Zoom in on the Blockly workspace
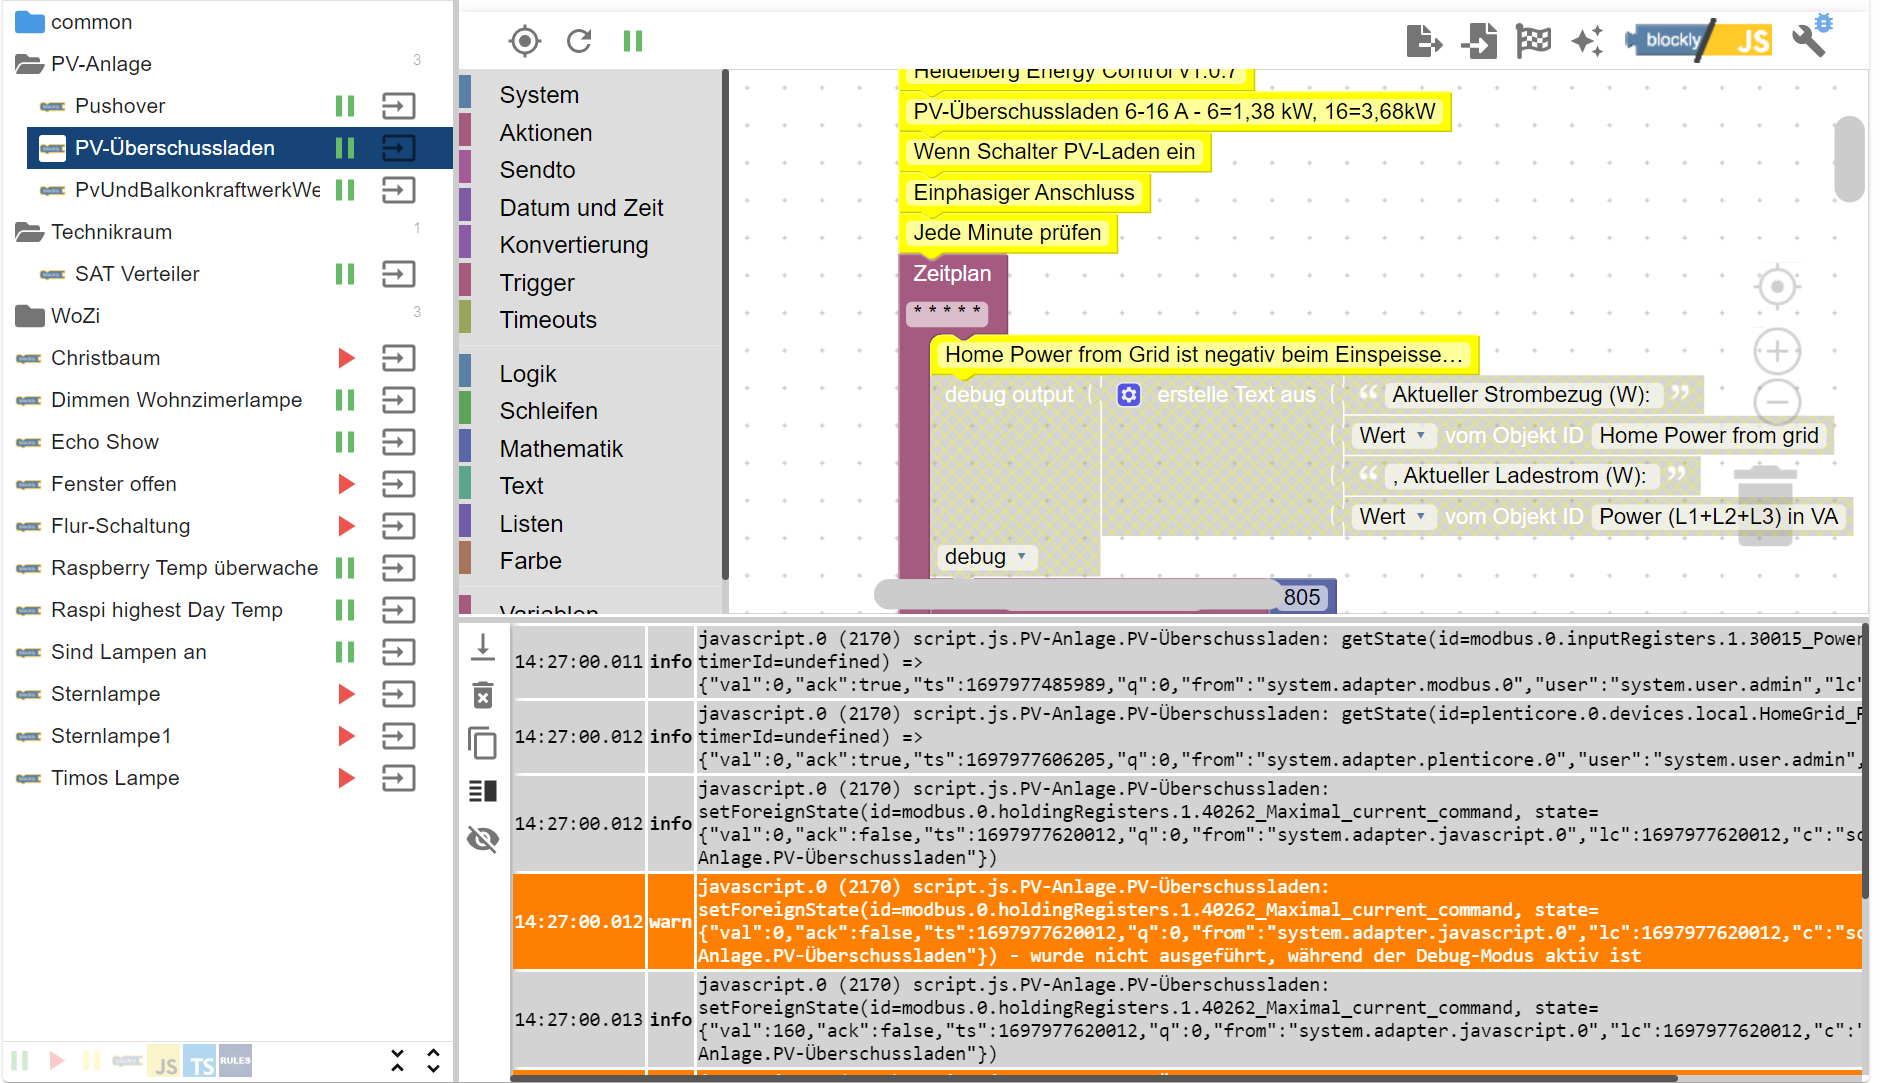This screenshot has width=1881, height=1083. coord(1777,352)
